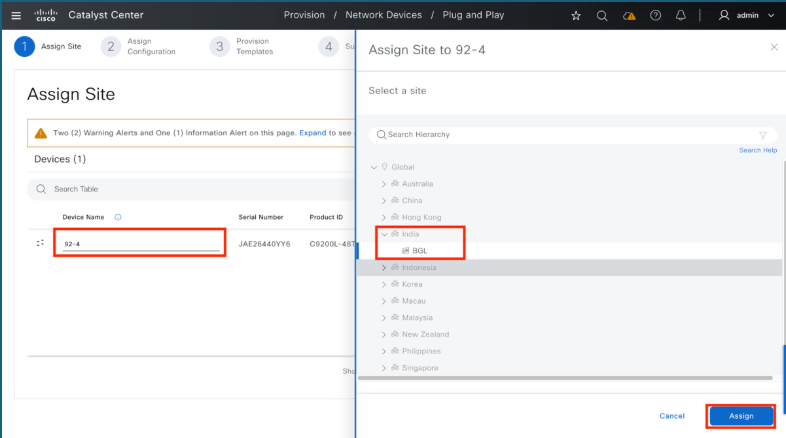Click the Serial Number column header
Image resolution: width=786 pixels, height=438 pixels.
tap(261, 217)
